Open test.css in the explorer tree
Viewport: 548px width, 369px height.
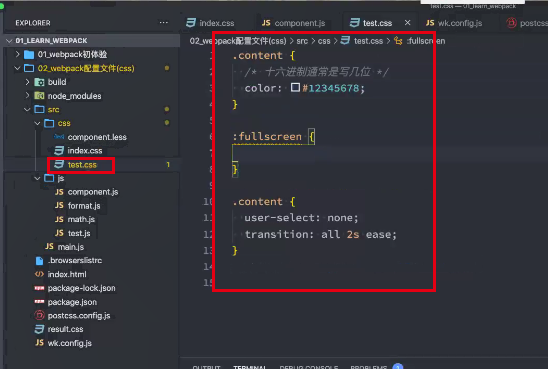pos(82,165)
